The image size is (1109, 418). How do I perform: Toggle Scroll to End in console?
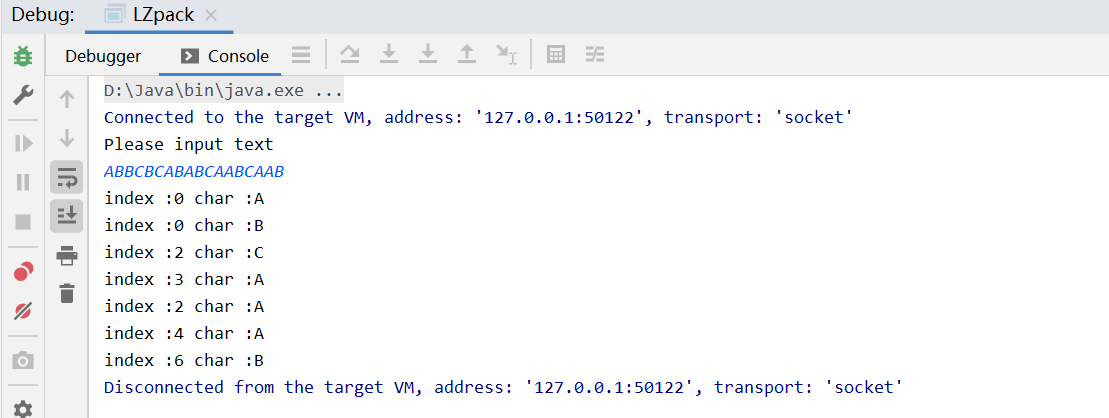pyautogui.click(x=67, y=216)
